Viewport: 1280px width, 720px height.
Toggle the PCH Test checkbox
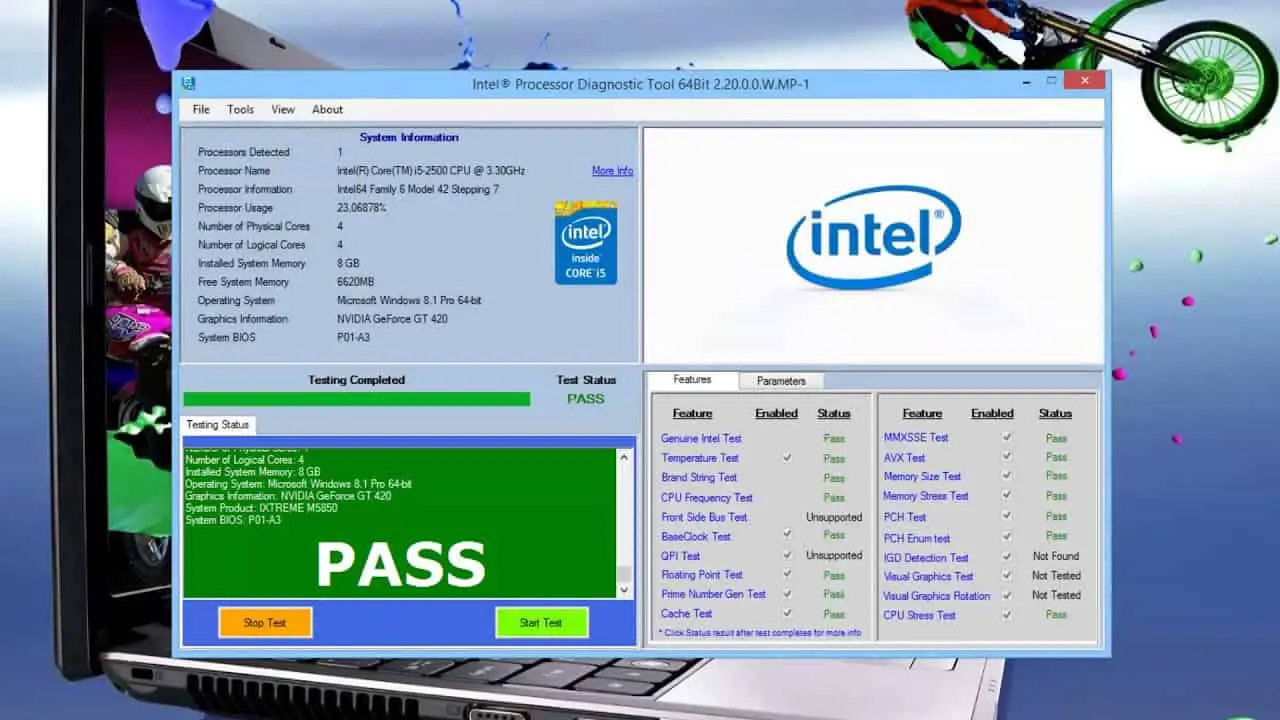[1007, 516]
